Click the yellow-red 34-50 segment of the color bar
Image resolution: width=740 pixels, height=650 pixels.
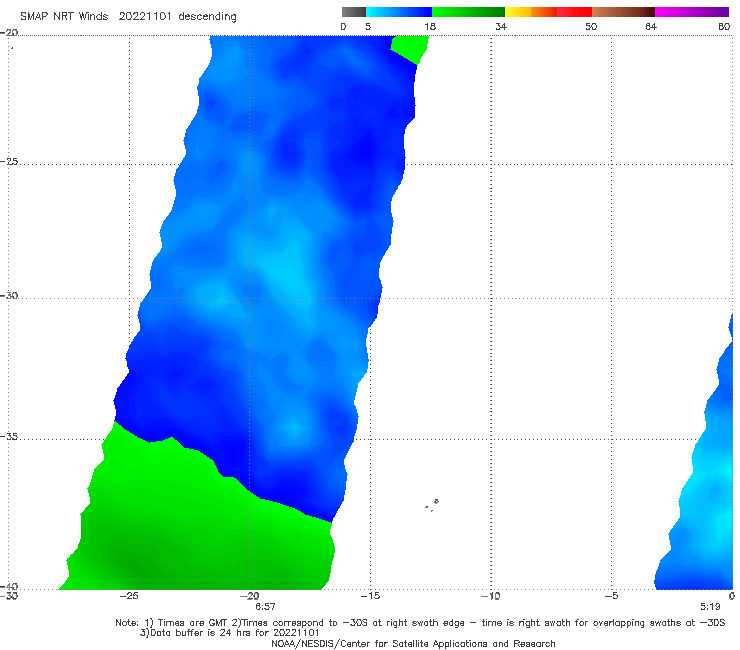pyautogui.click(x=548, y=12)
